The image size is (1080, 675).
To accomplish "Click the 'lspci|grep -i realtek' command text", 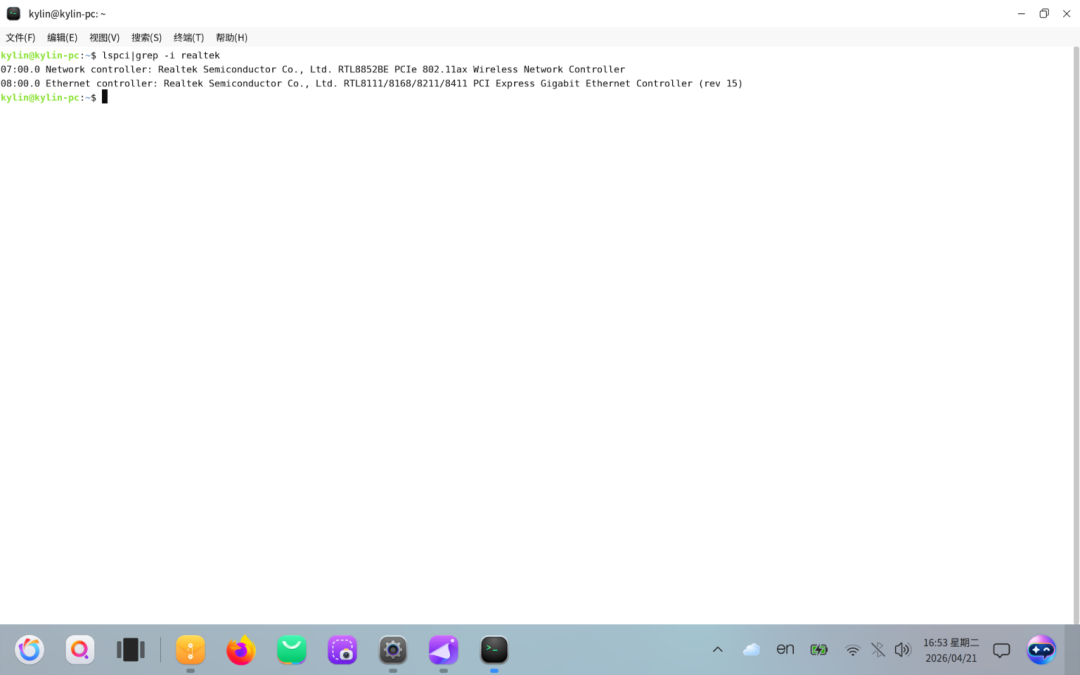I will [161, 55].
